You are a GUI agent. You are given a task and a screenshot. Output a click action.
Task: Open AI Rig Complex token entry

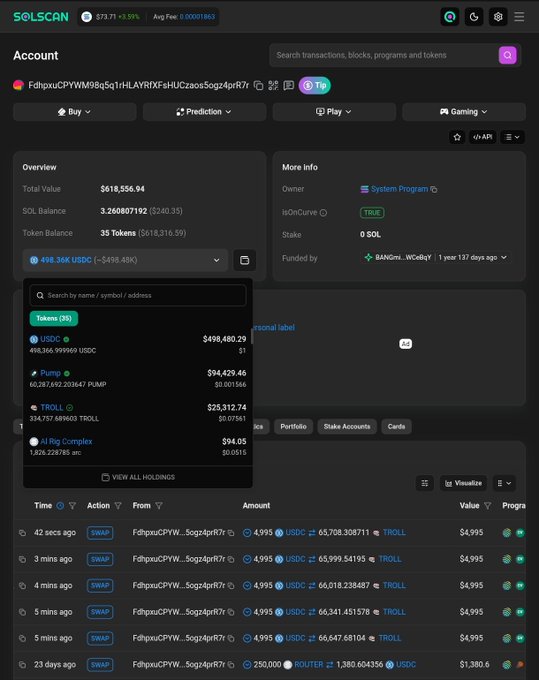tap(66, 441)
